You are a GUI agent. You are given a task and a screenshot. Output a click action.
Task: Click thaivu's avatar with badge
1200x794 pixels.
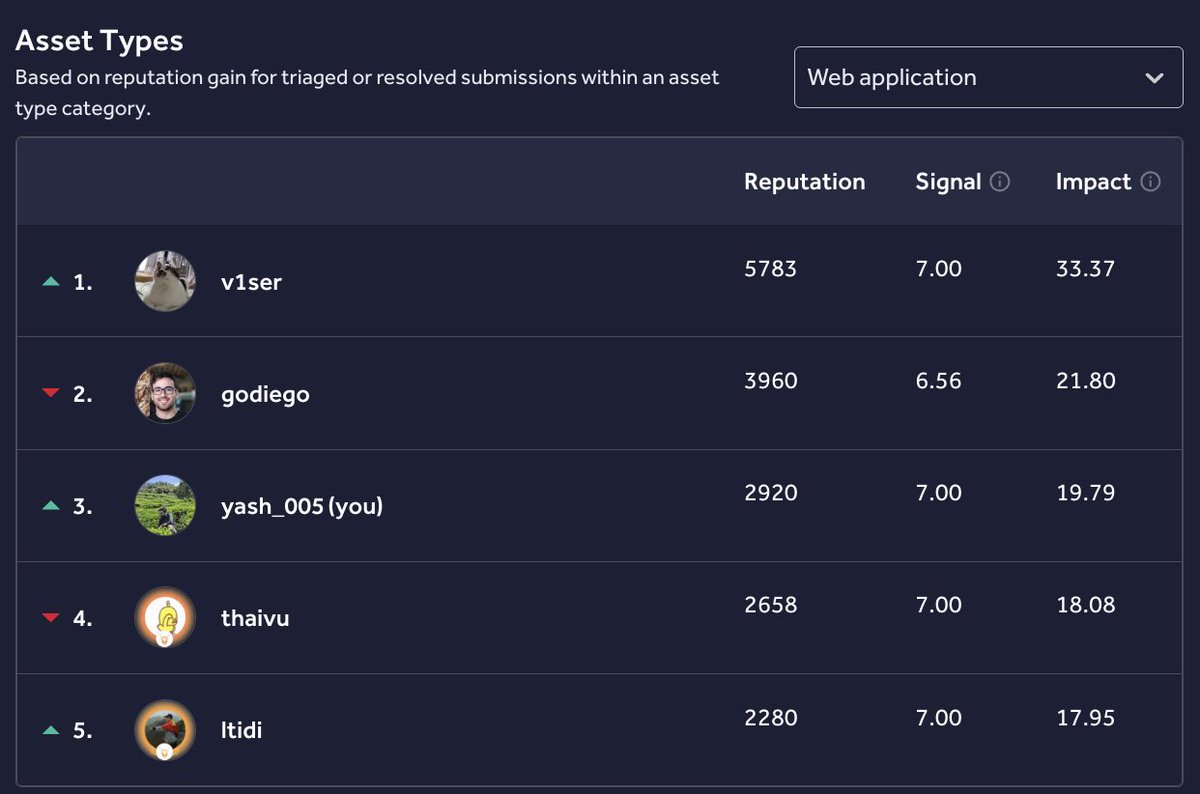tap(165, 617)
